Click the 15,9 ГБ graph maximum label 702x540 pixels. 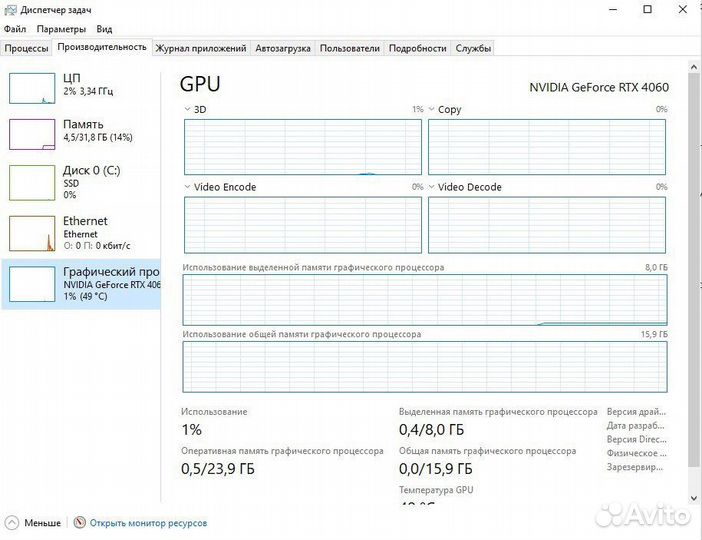pos(654,334)
